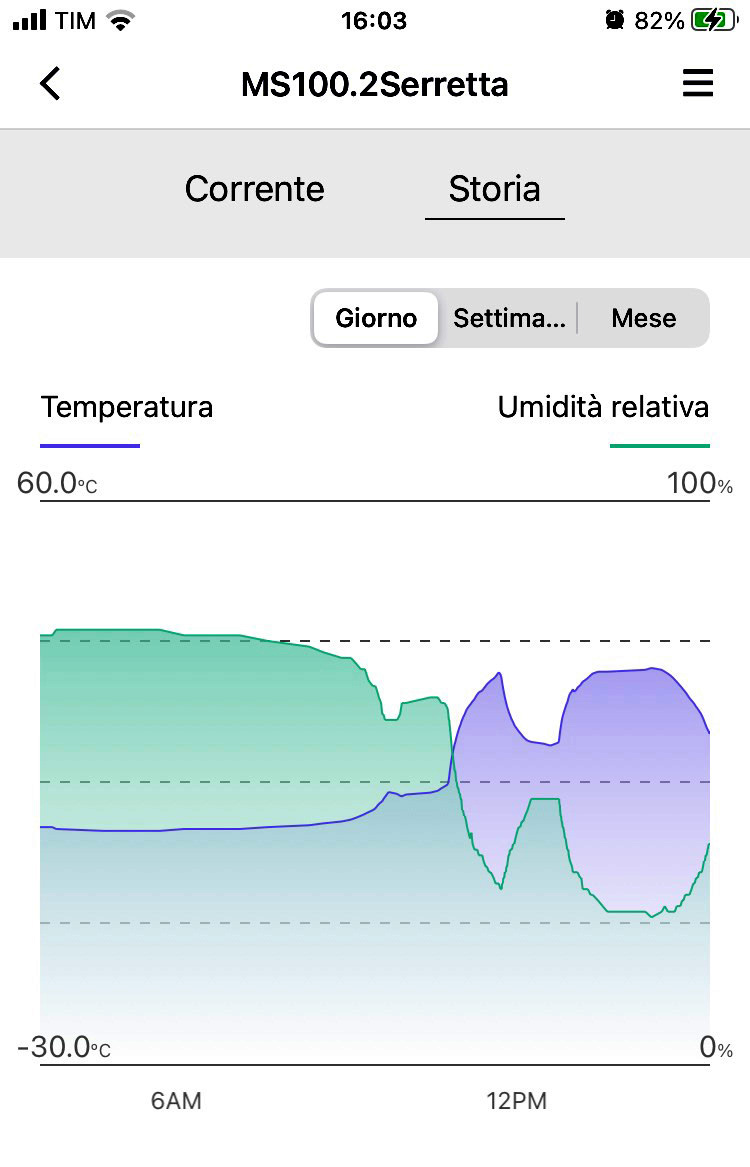Switch to the Storia tab

coord(495,189)
